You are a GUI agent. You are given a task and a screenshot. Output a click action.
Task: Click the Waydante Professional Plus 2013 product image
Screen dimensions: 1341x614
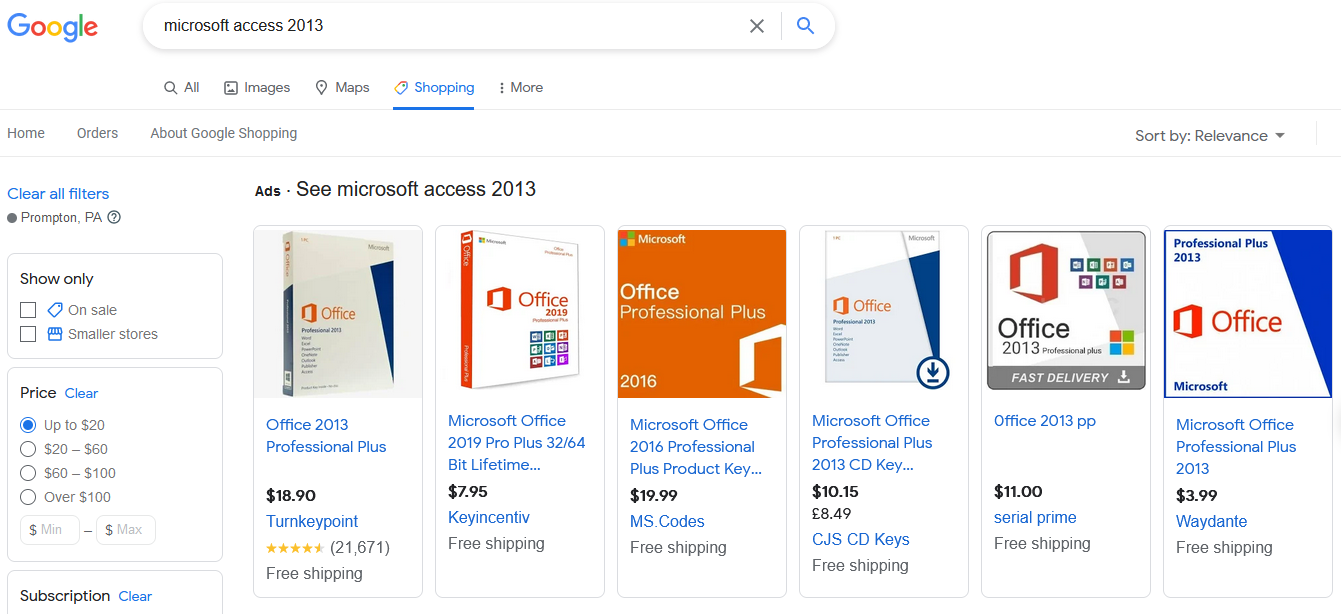1248,314
